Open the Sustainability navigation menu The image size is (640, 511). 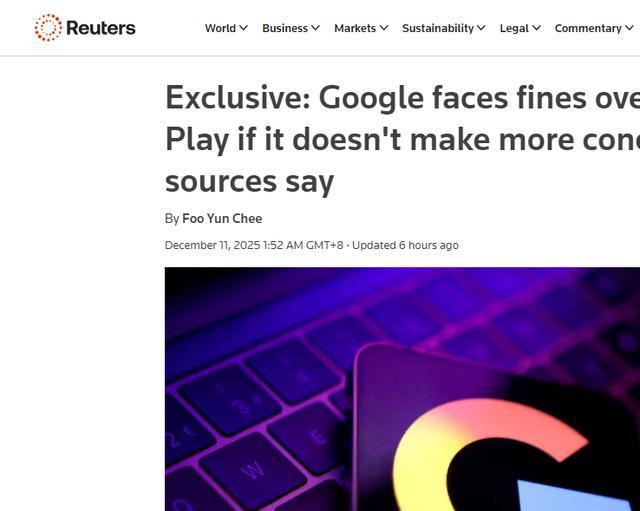point(438,28)
